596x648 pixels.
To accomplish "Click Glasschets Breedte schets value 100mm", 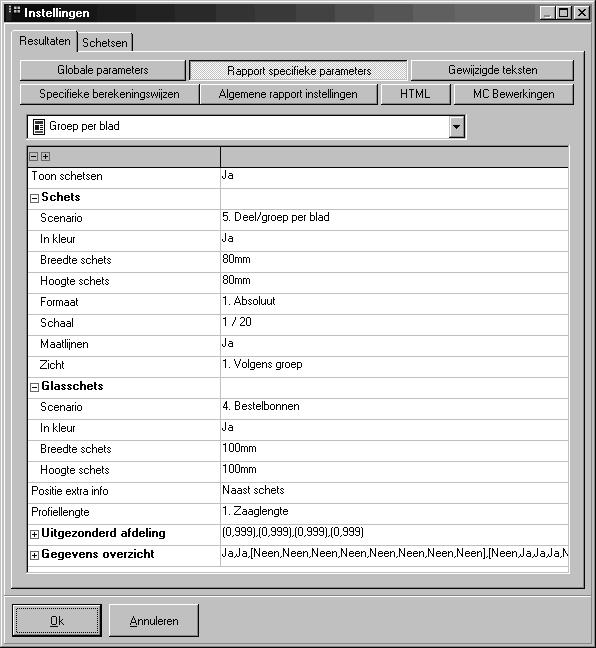I will 239,448.
